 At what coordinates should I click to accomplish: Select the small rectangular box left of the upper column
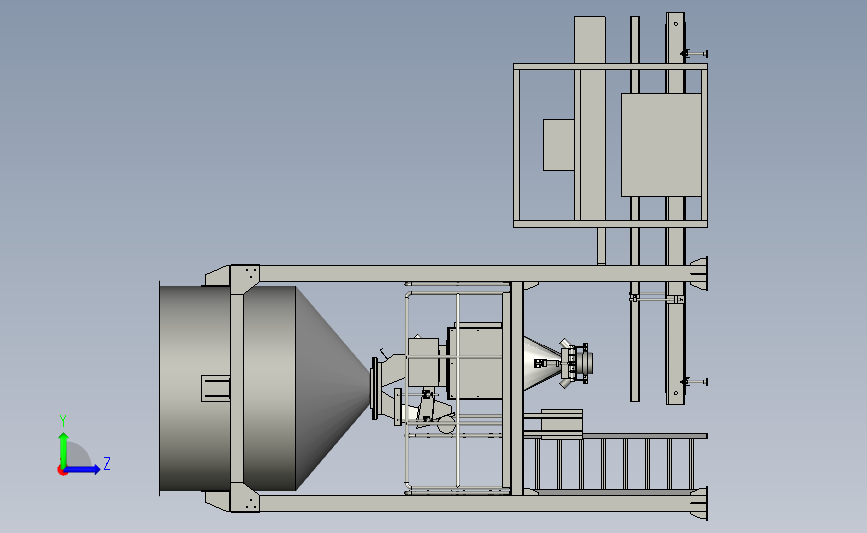558,145
